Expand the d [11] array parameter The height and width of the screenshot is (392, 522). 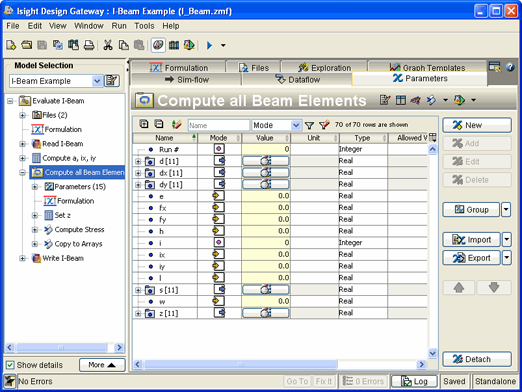pyautogui.click(x=138, y=161)
